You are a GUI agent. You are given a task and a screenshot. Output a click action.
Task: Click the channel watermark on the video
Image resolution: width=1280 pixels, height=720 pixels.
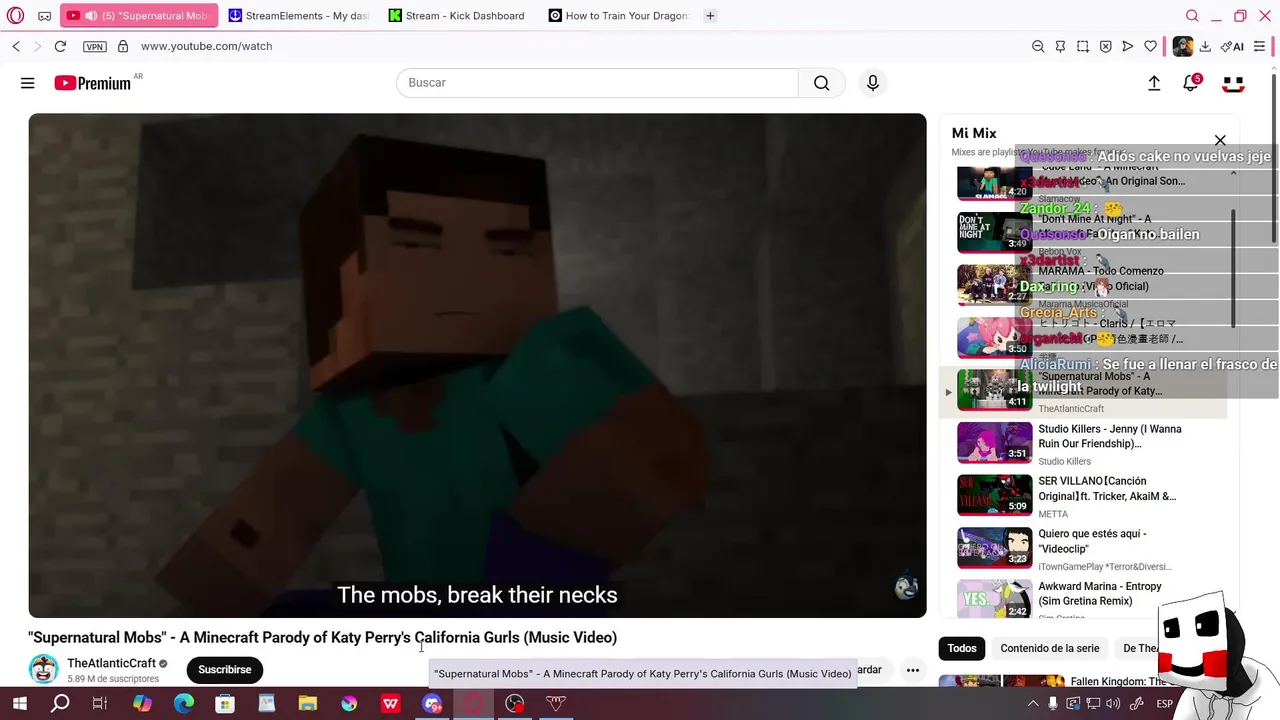(906, 587)
